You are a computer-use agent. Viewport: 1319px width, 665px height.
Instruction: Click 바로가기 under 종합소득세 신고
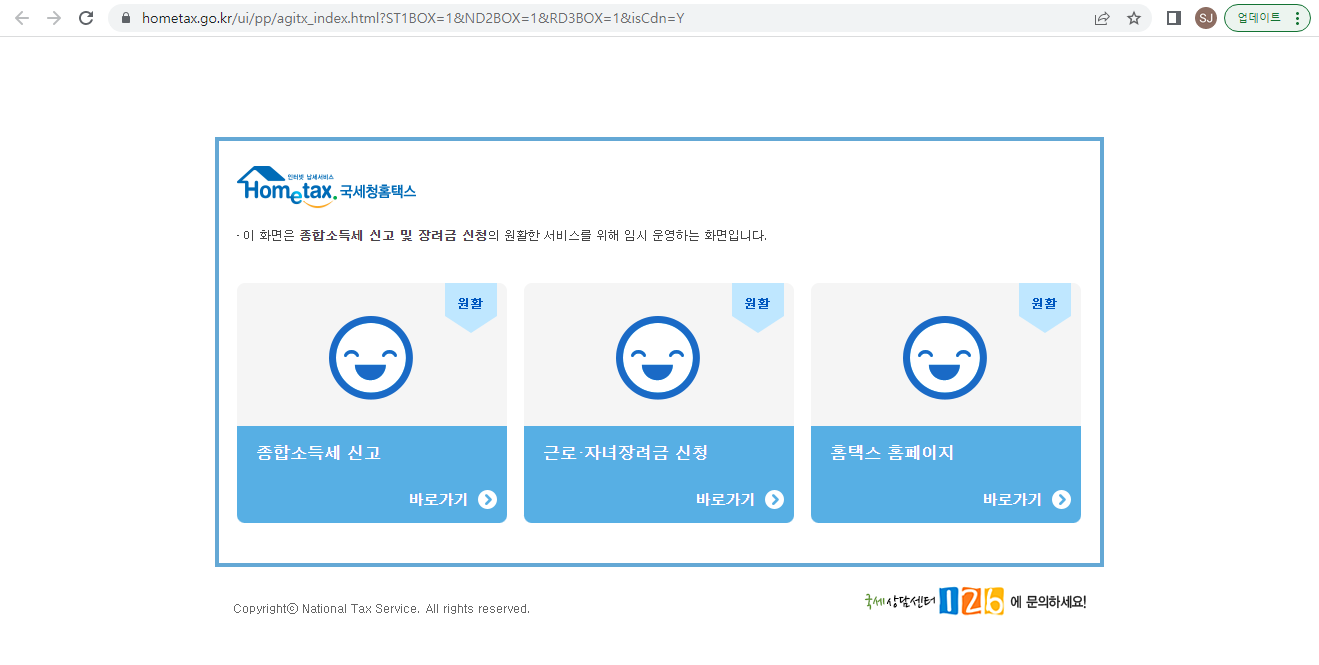point(453,500)
